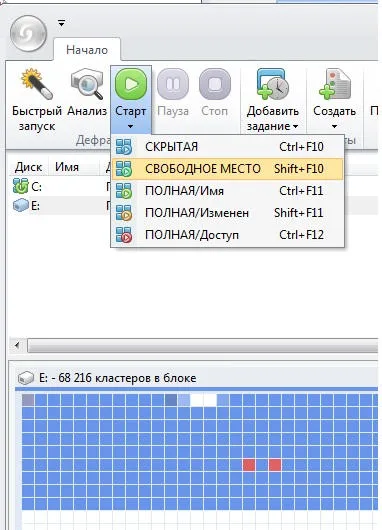Screen dimensions: 382x530
Task: Click the disabled Стоп button
Action: pyautogui.click(x=215, y=93)
